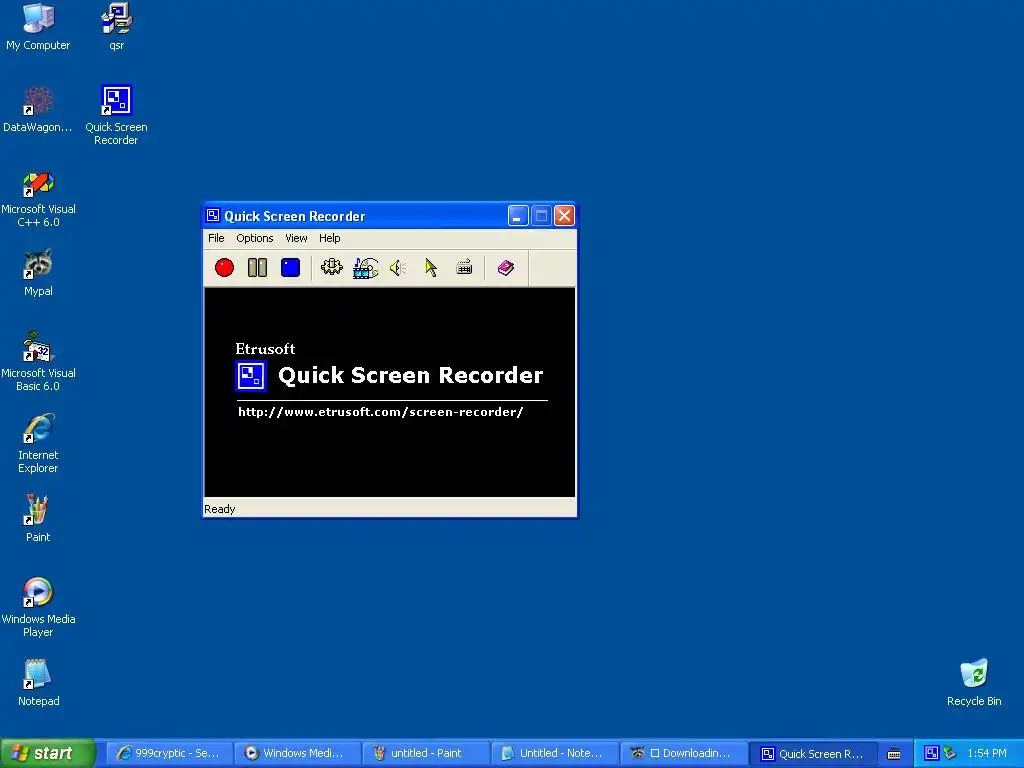Open program settings via the gear icon
The width and height of the screenshot is (1024, 768).
(x=332, y=267)
